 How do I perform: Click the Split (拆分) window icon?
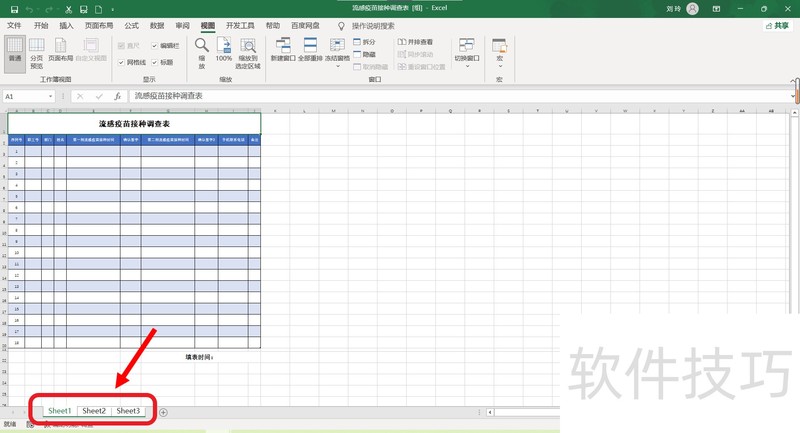[364, 42]
